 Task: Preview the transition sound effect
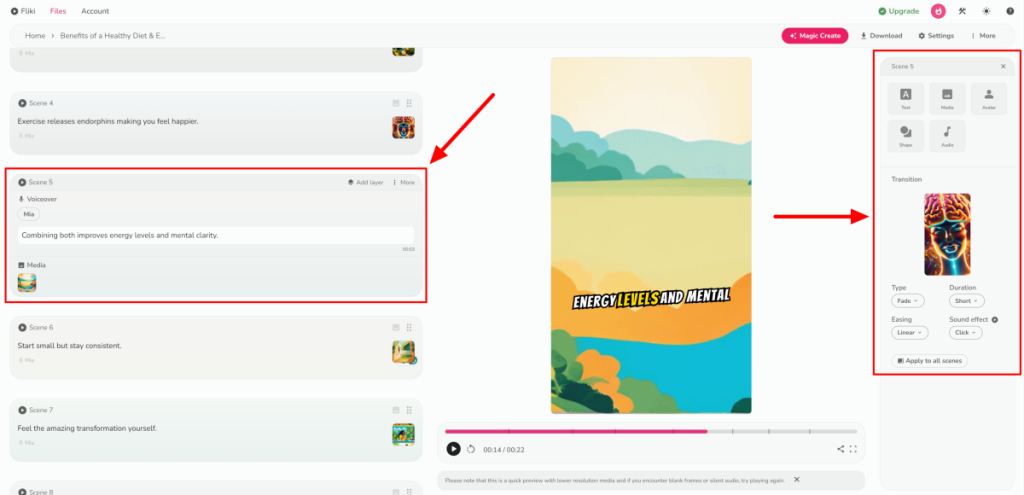pos(994,320)
